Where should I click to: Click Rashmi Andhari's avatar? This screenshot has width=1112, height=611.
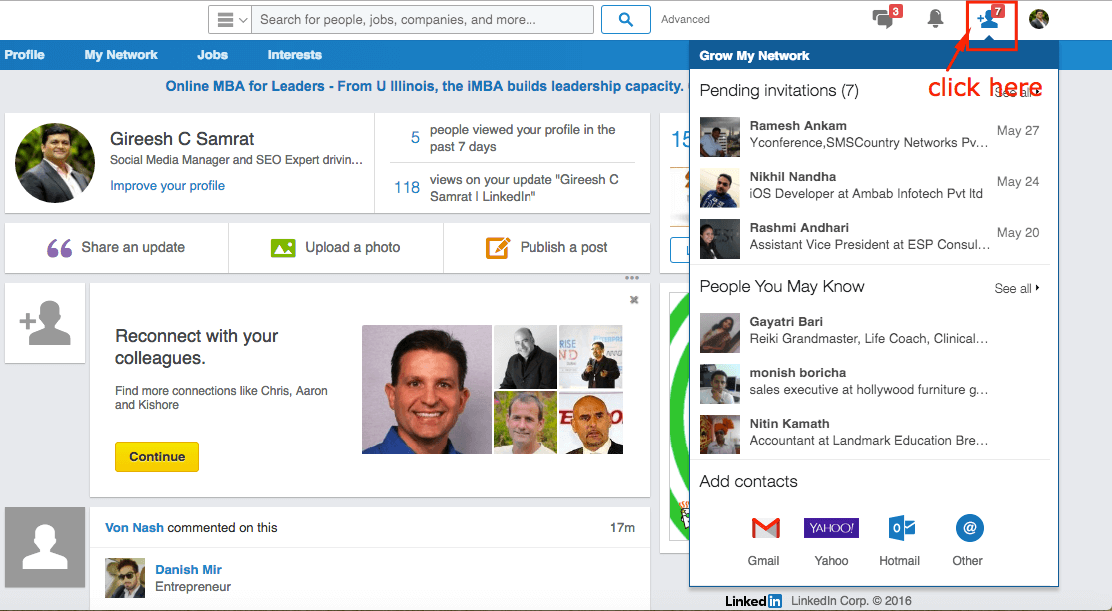tap(720, 239)
